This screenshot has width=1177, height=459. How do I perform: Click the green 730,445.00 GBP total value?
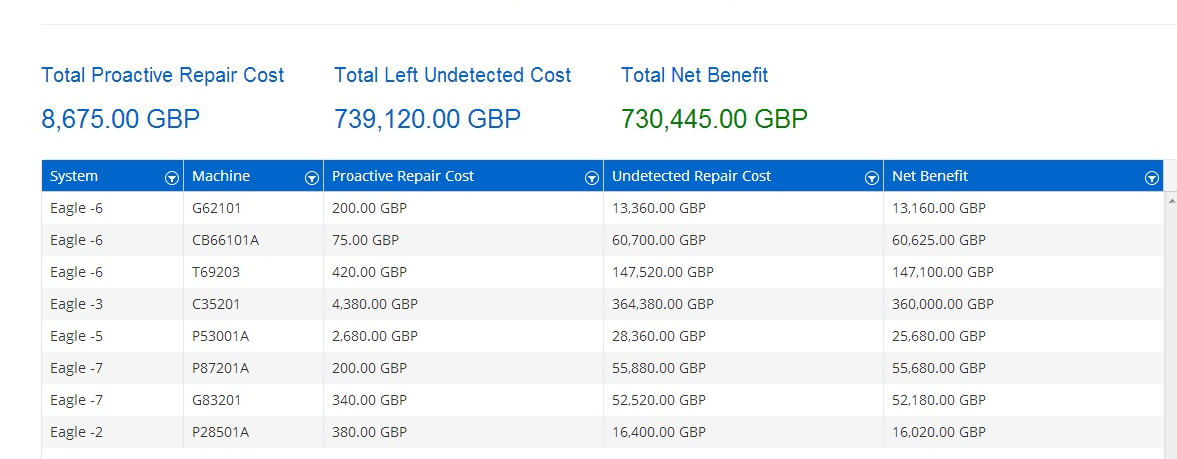point(714,119)
